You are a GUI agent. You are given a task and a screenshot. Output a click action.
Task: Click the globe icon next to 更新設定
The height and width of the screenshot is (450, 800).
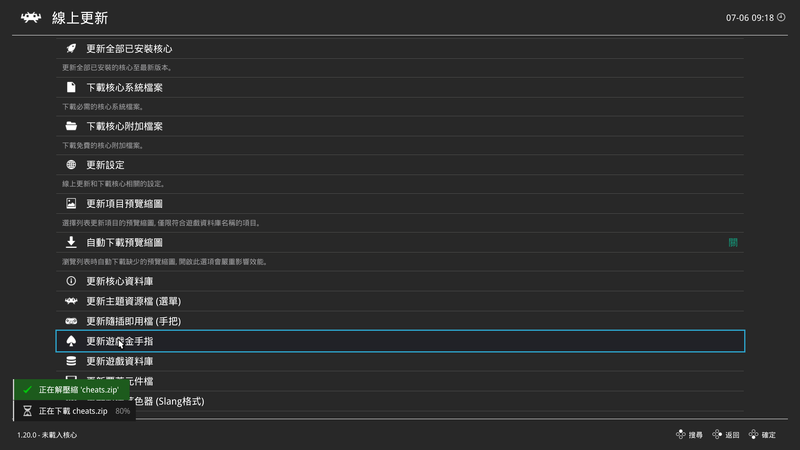[x=71, y=165]
